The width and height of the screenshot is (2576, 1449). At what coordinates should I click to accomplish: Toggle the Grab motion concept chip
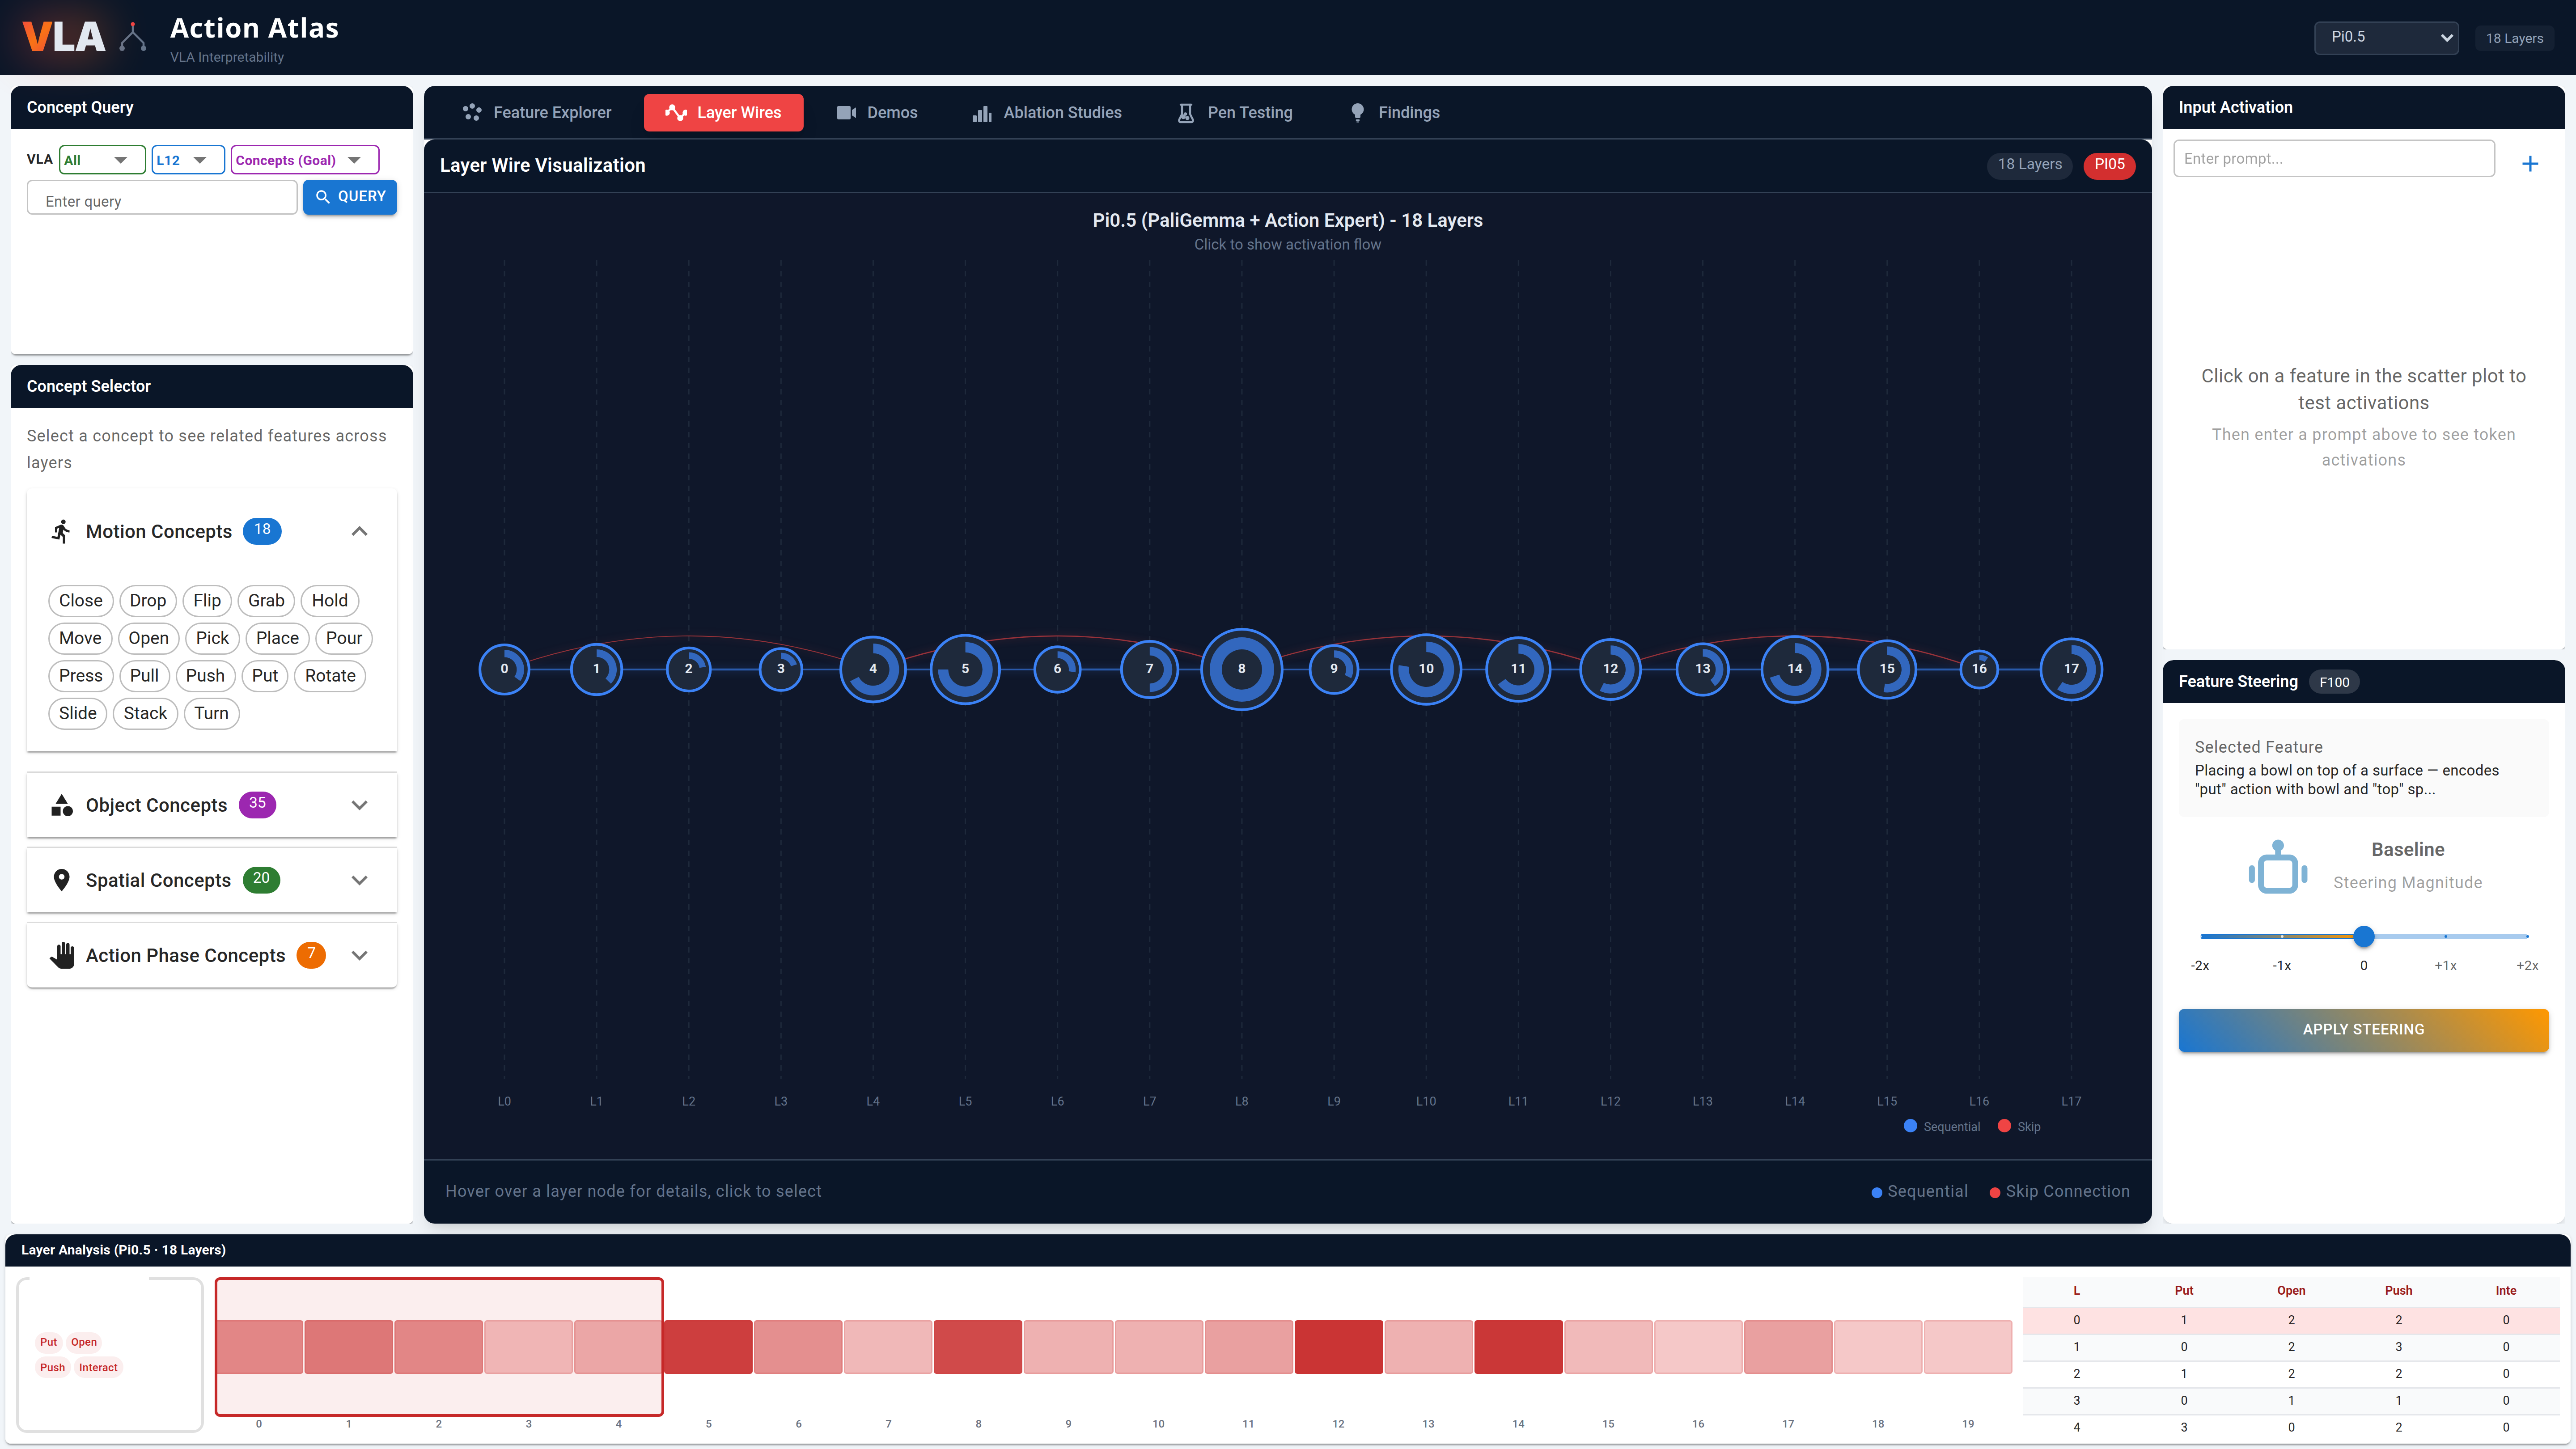point(265,600)
